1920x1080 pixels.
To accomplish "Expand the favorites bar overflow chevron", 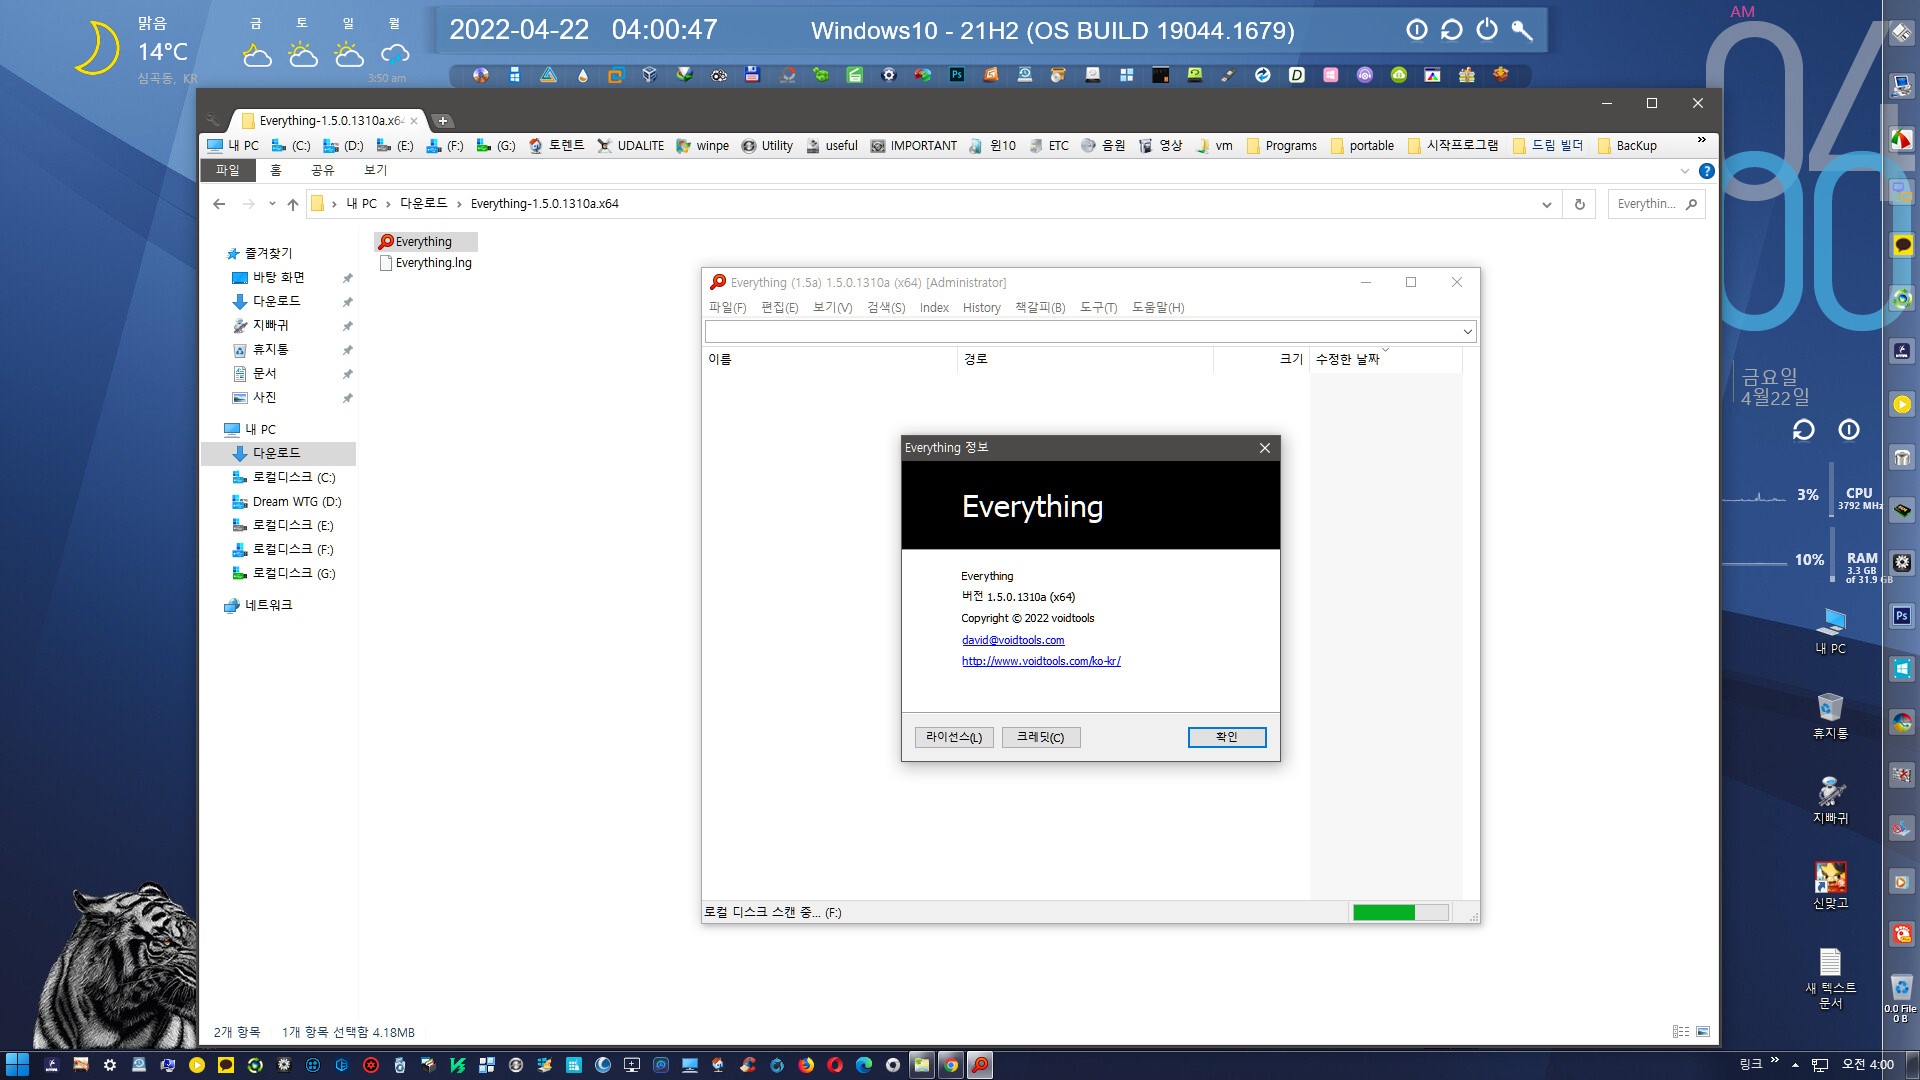I will click(x=1701, y=140).
